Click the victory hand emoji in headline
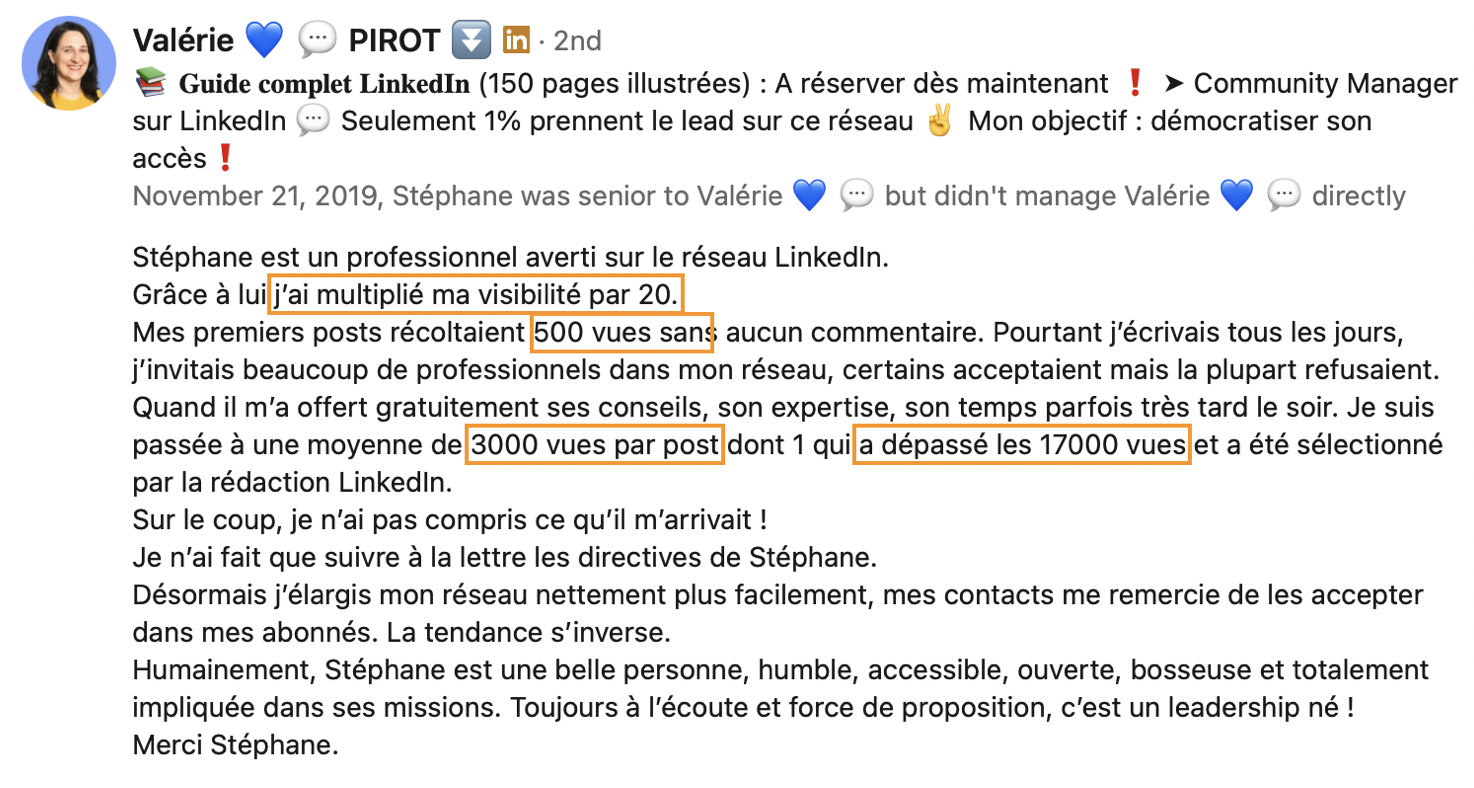Image resolution: width=1474 pixels, height=788 pixels. [940, 122]
